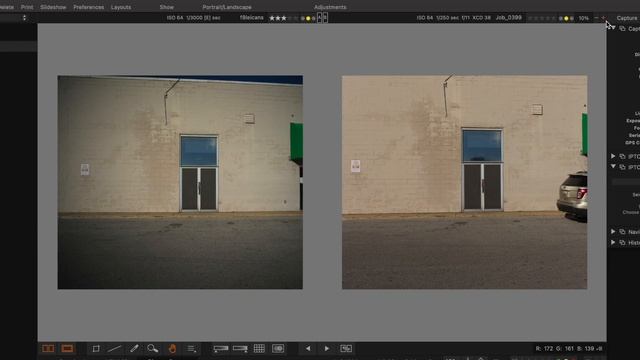Click the compare images icon after the arrows
Image resolution: width=640 pixels, height=360 pixels.
(x=346, y=349)
